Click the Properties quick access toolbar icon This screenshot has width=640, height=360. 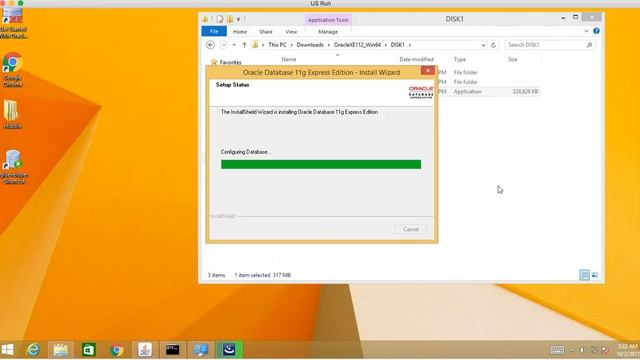point(220,19)
